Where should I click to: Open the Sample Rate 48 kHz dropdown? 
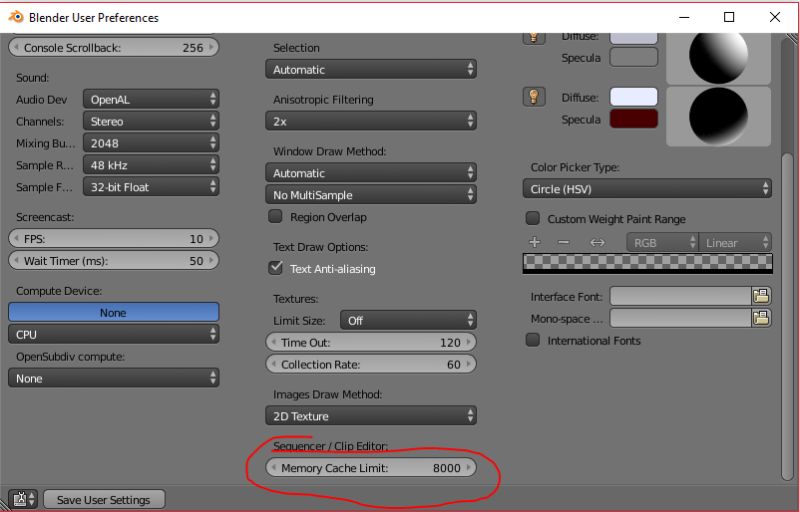point(151,165)
